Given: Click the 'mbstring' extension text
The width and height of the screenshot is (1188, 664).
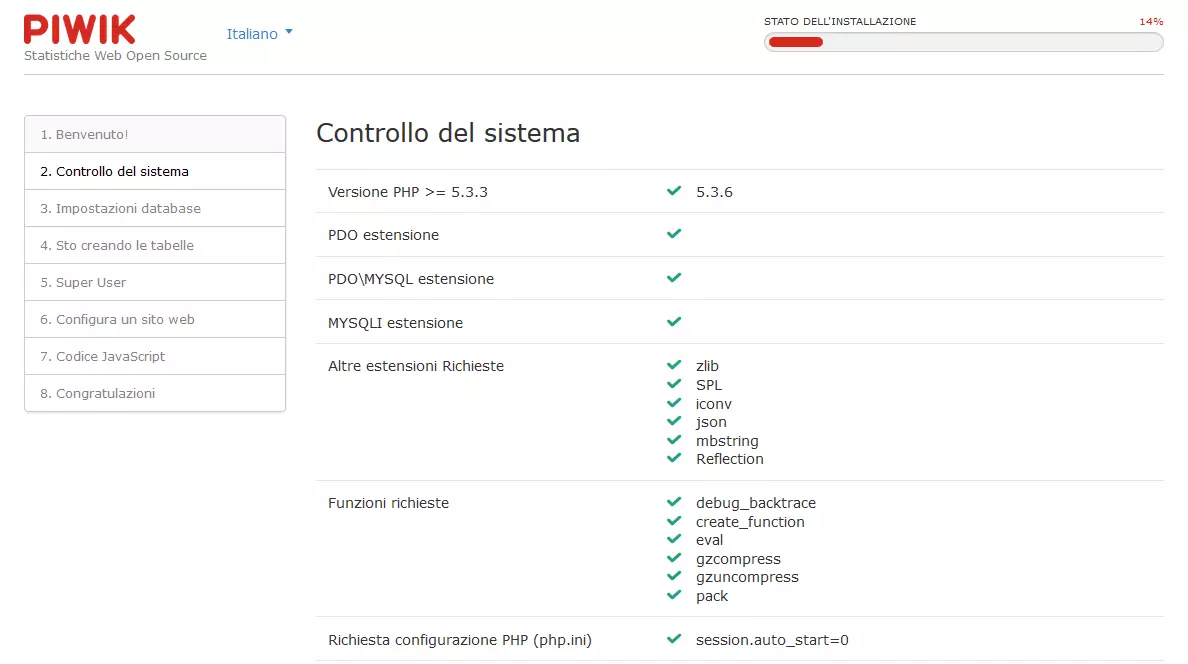Looking at the screenshot, I should tap(727, 441).
